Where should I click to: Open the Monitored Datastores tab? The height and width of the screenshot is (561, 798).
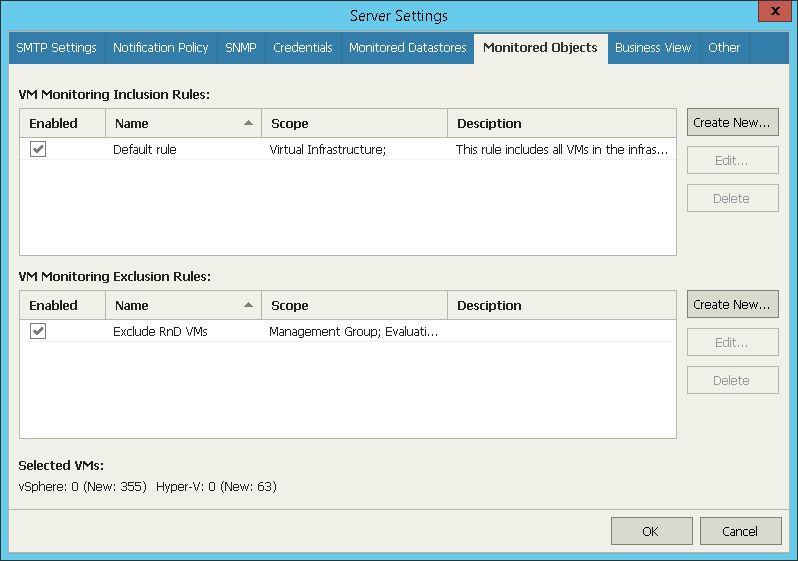[408, 48]
